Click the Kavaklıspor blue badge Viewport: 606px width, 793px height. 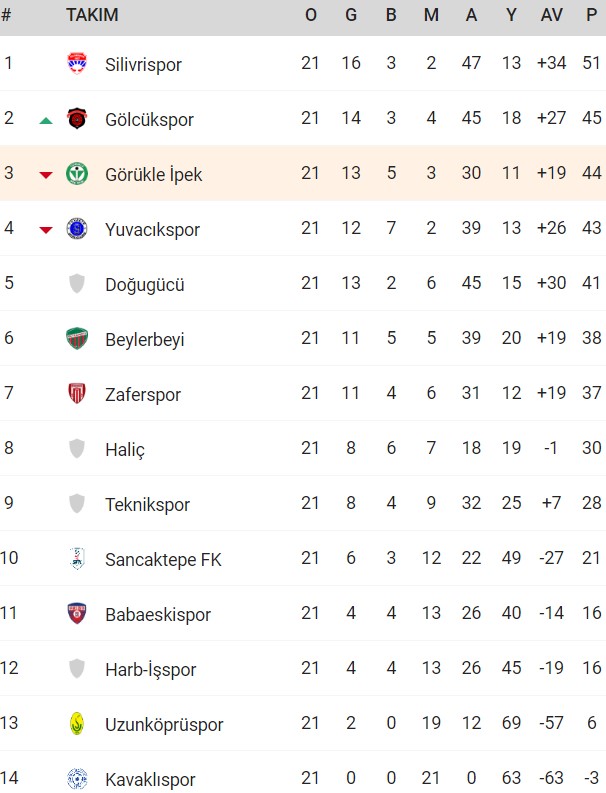(x=77, y=779)
